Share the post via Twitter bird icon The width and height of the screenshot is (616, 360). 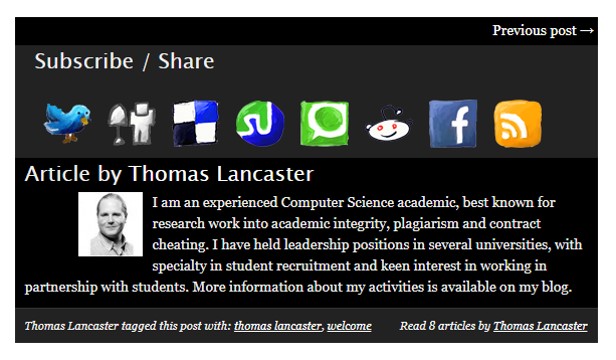tap(67, 123)
